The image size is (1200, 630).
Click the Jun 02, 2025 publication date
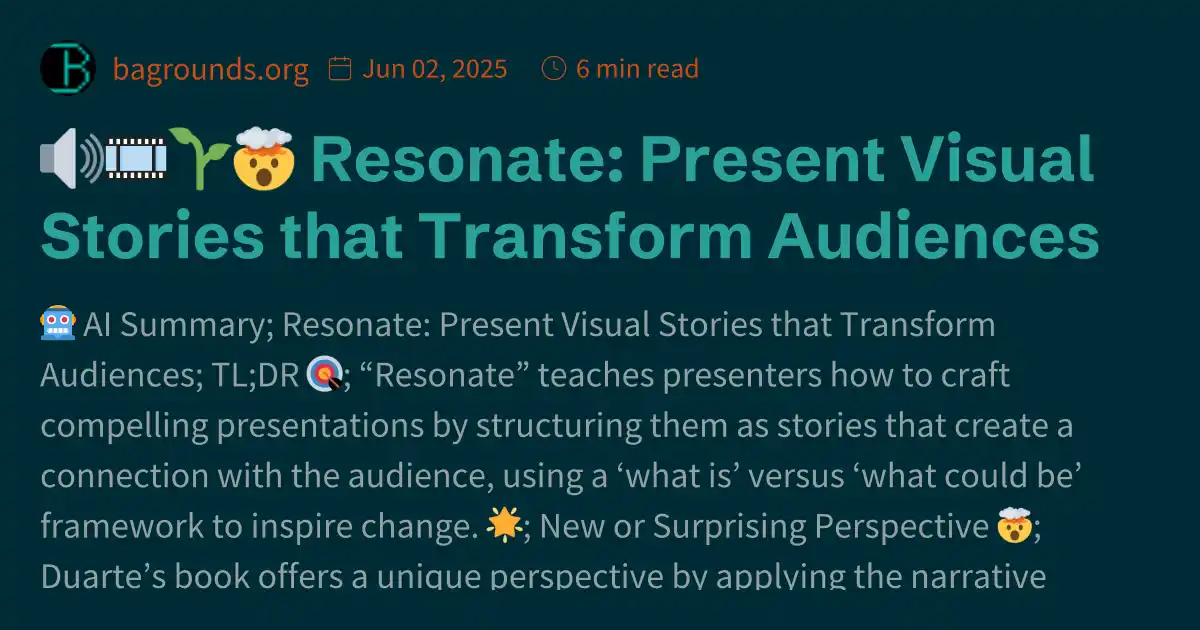point(435,68)
